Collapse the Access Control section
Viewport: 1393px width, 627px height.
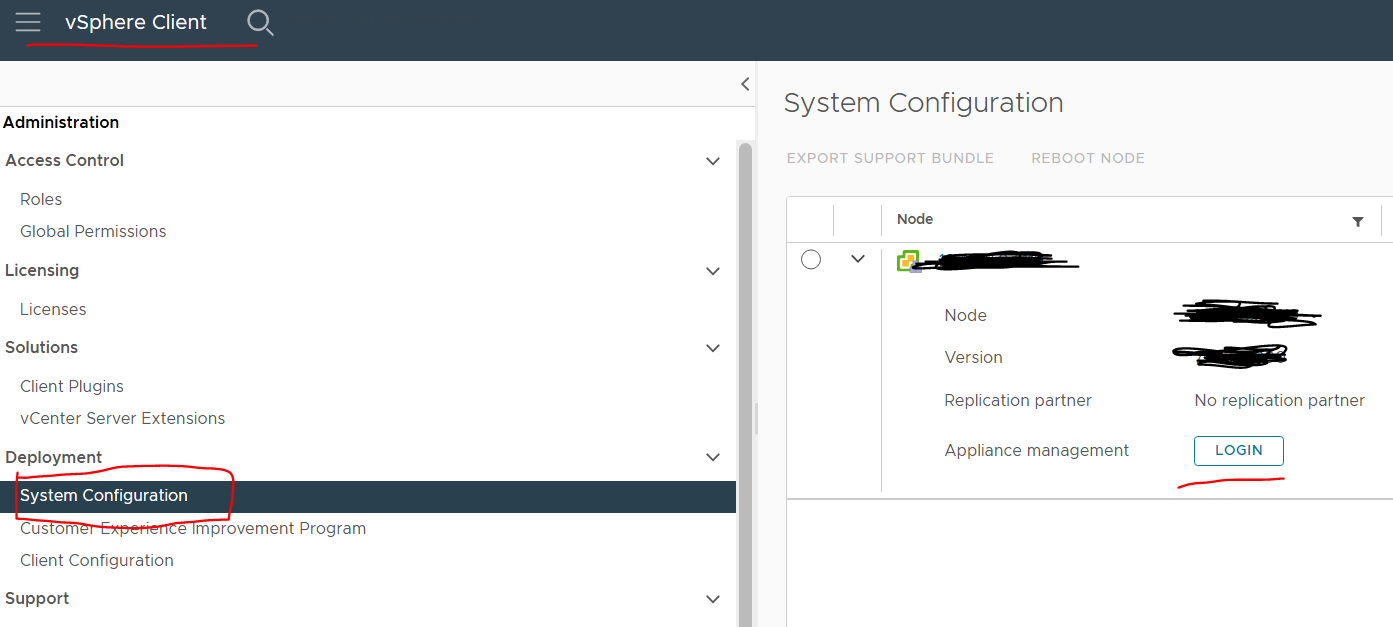click(712, 161)
